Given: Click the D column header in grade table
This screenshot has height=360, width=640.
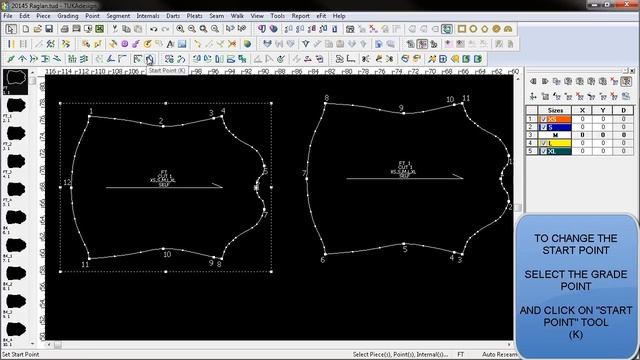Looking at the screenshot, I should pos(623,110).
